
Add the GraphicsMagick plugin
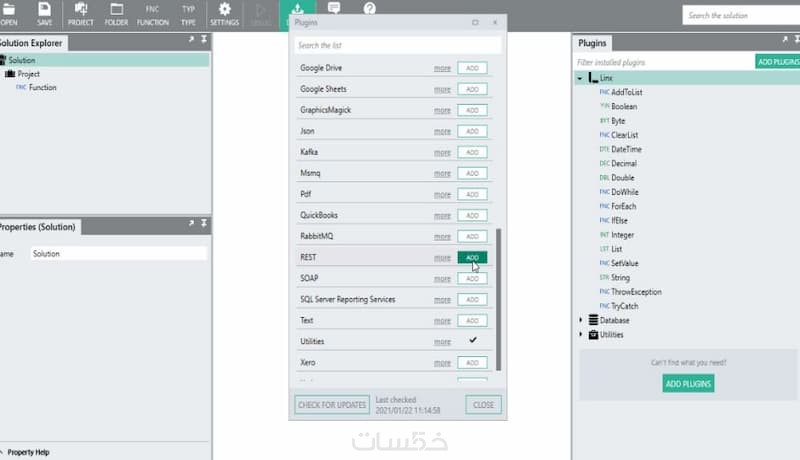[x=472, y=110]
